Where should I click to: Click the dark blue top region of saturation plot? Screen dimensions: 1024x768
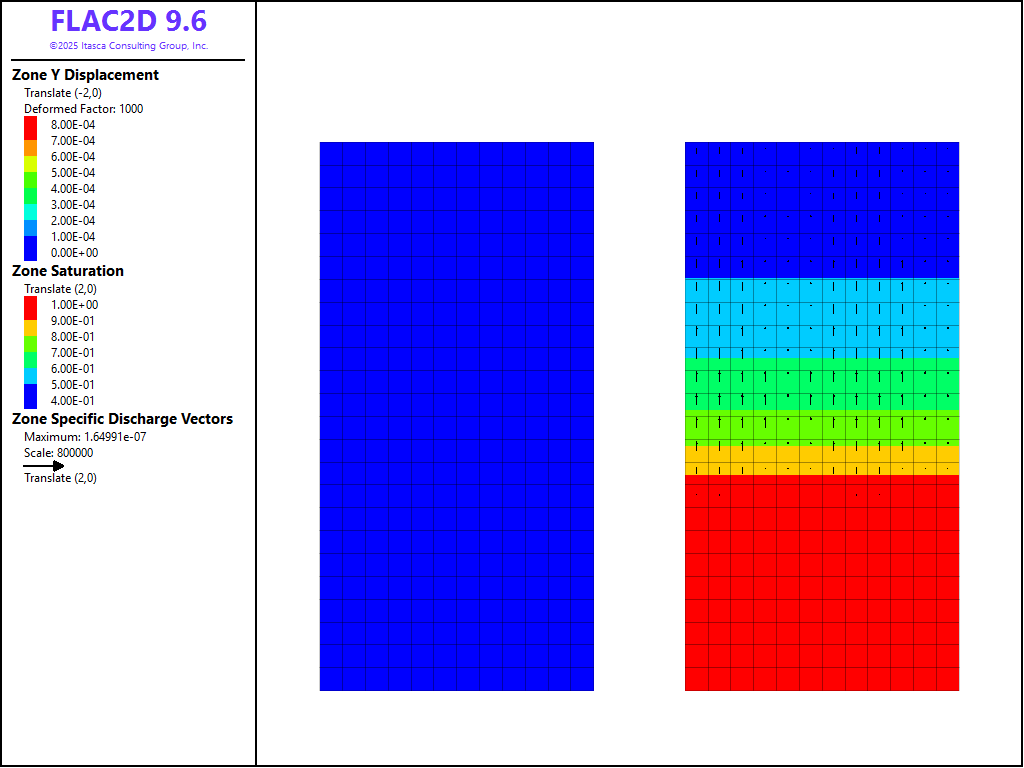822,210
